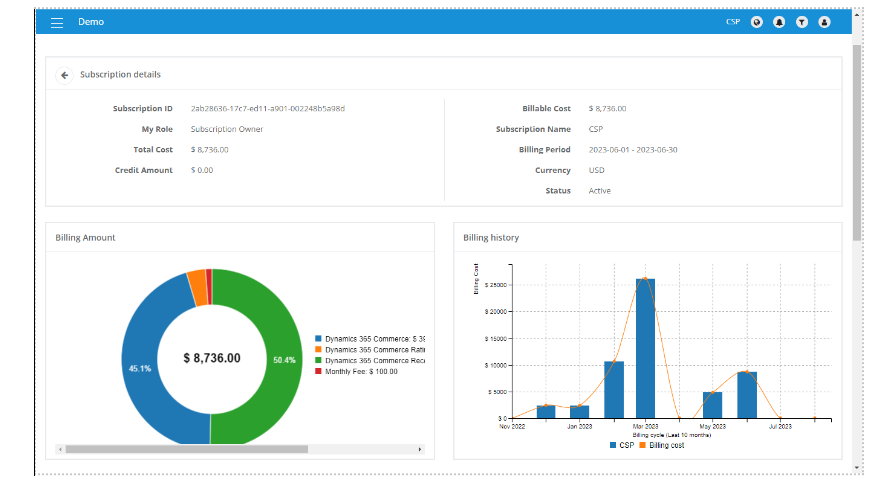Toggle Monthly Fee legend entry
The height and width of the screenshot is (491, 883).
(x=352, y=371)
